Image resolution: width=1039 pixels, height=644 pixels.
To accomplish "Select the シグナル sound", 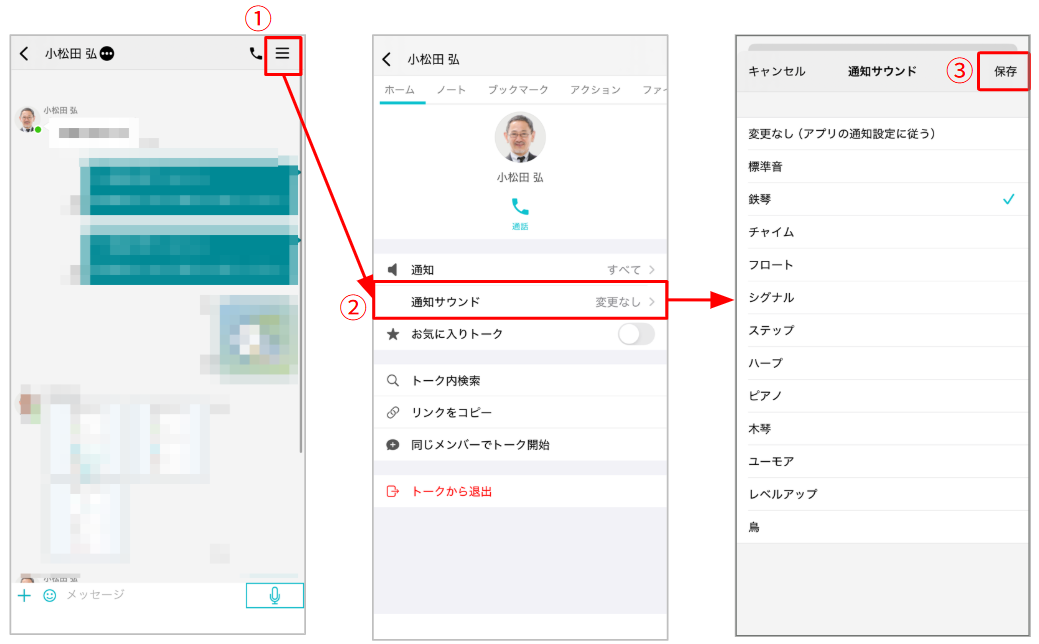I will click(883, 297).
